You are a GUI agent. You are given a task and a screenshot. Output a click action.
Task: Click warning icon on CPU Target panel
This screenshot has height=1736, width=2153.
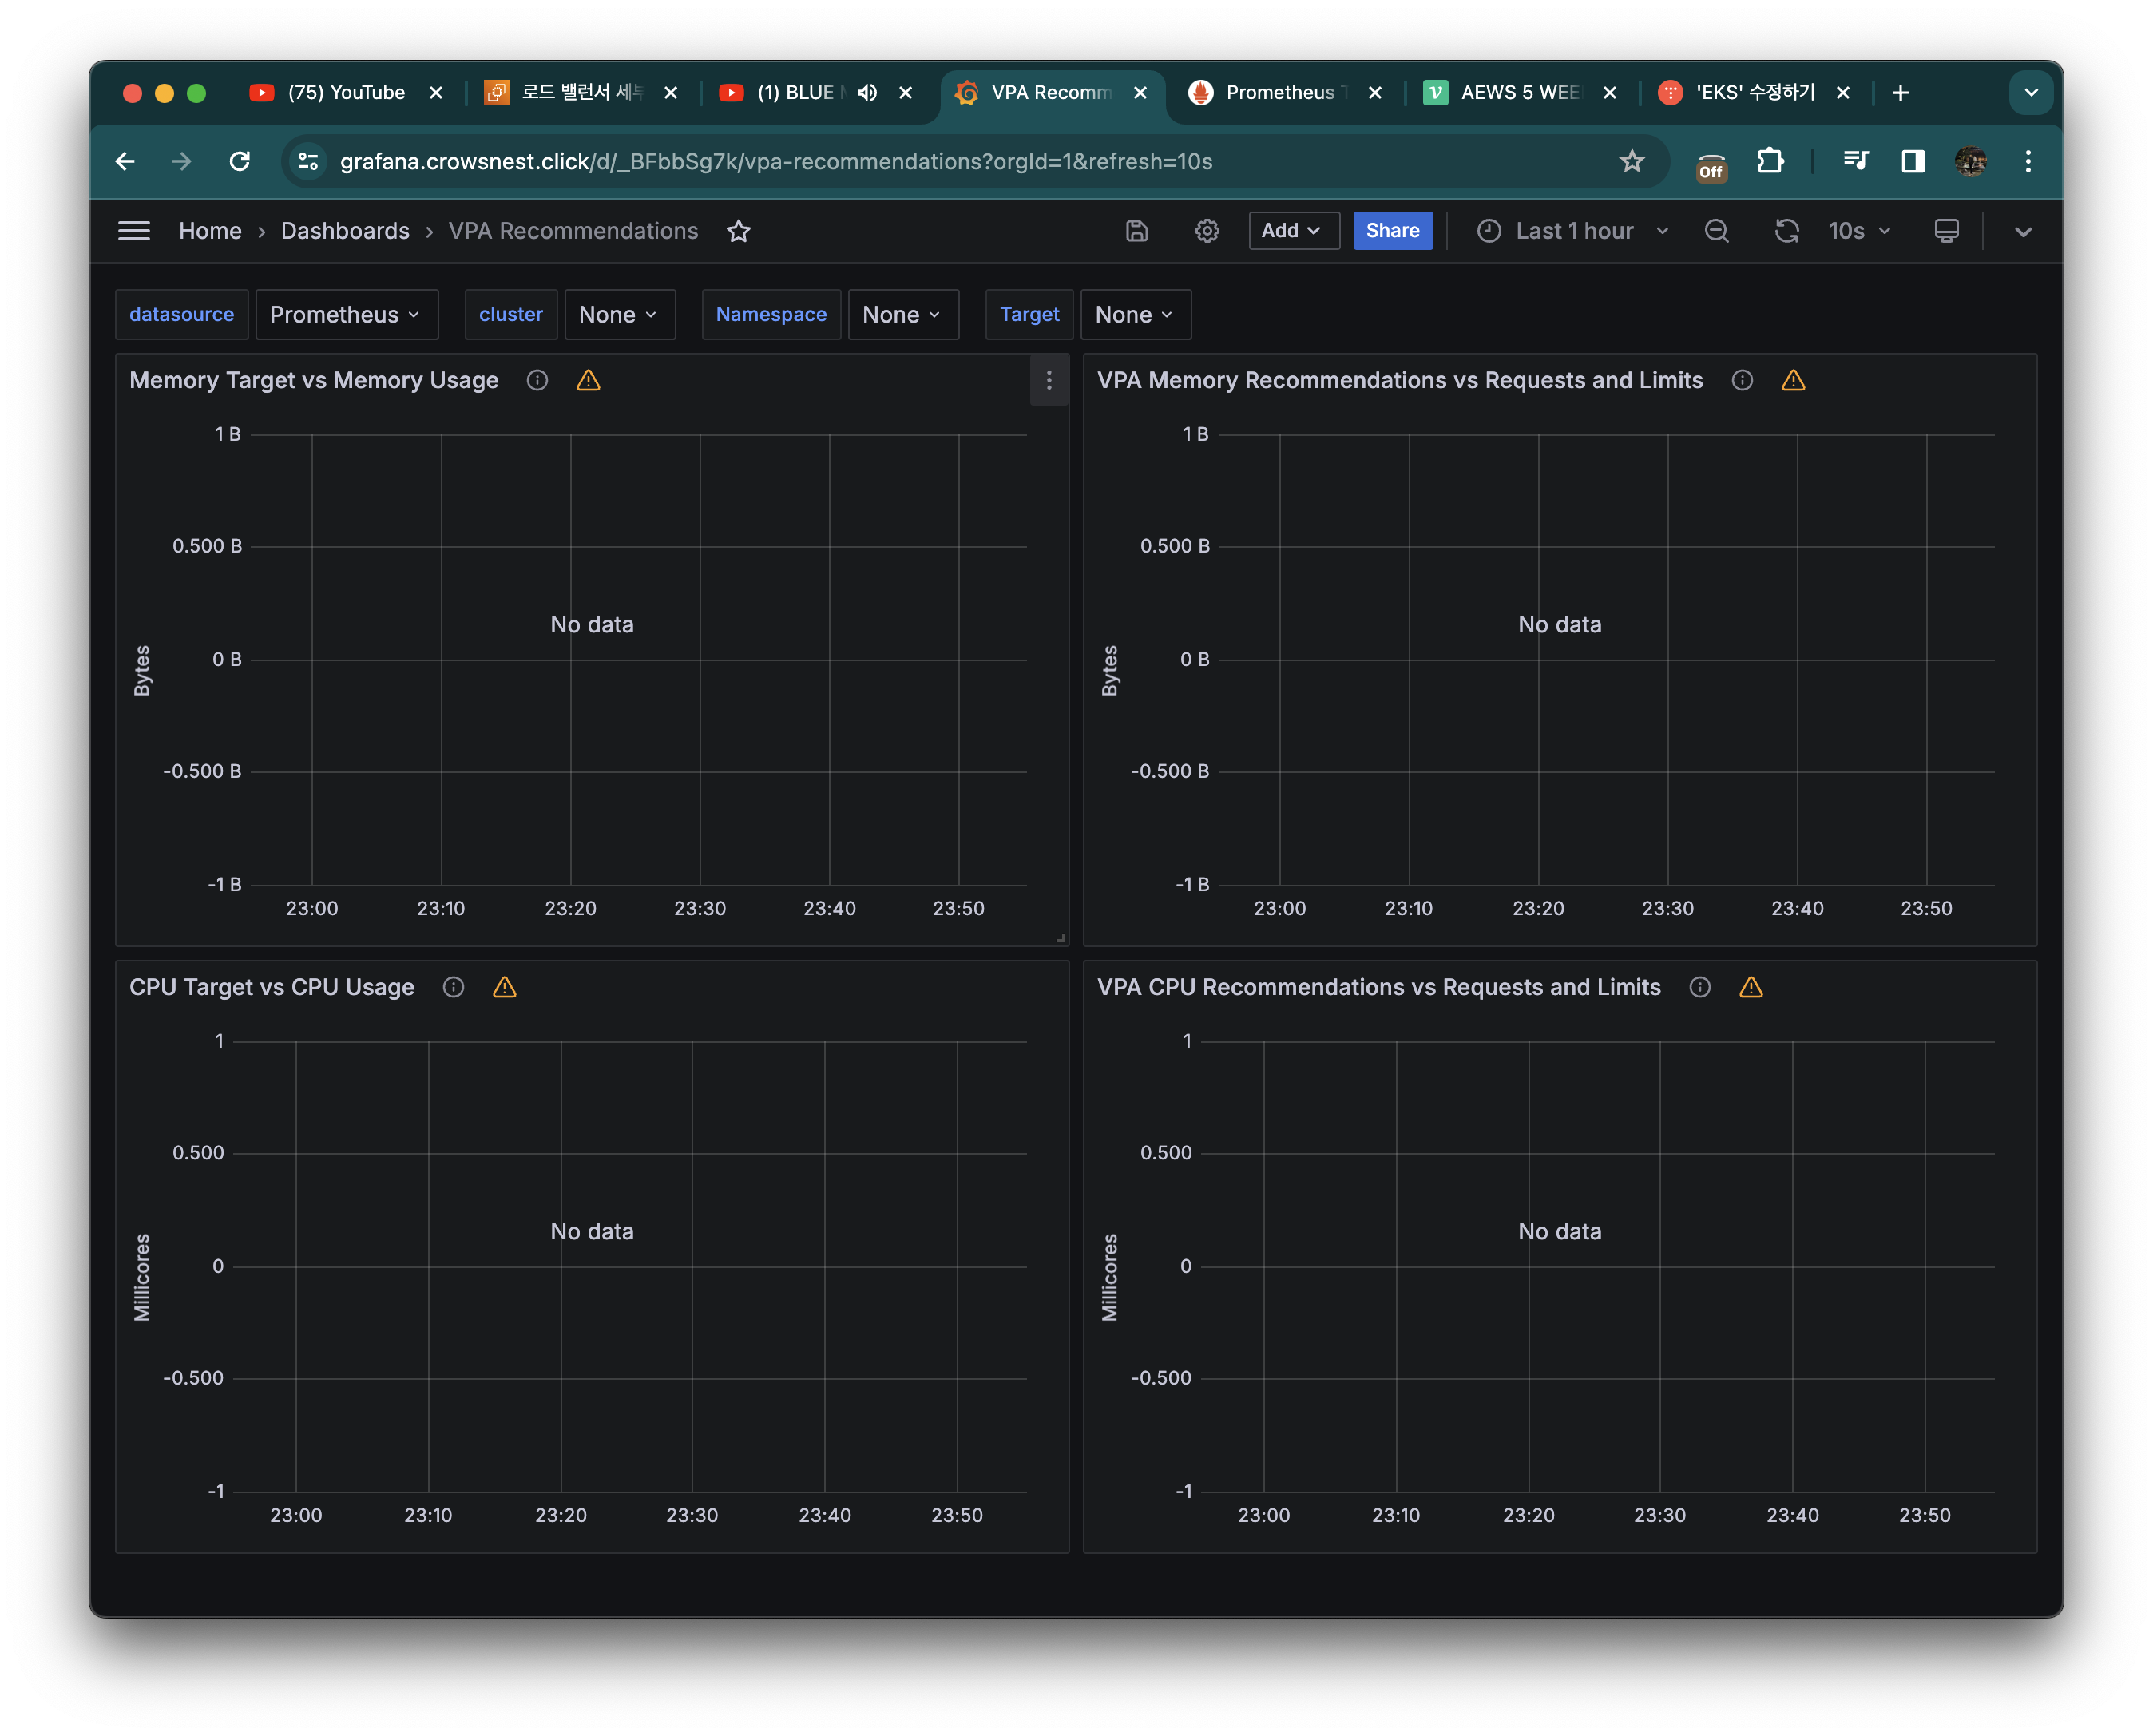coord(505,987)
